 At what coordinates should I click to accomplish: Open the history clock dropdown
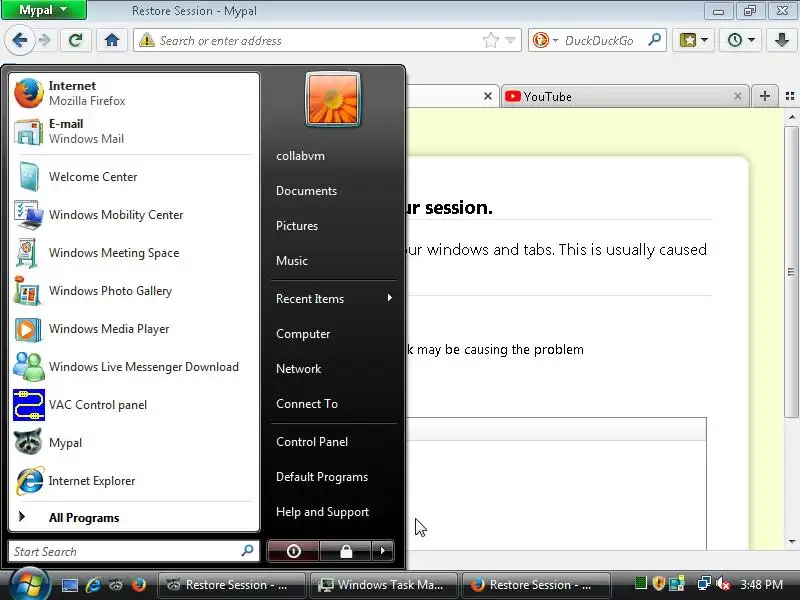pos(741,40)
